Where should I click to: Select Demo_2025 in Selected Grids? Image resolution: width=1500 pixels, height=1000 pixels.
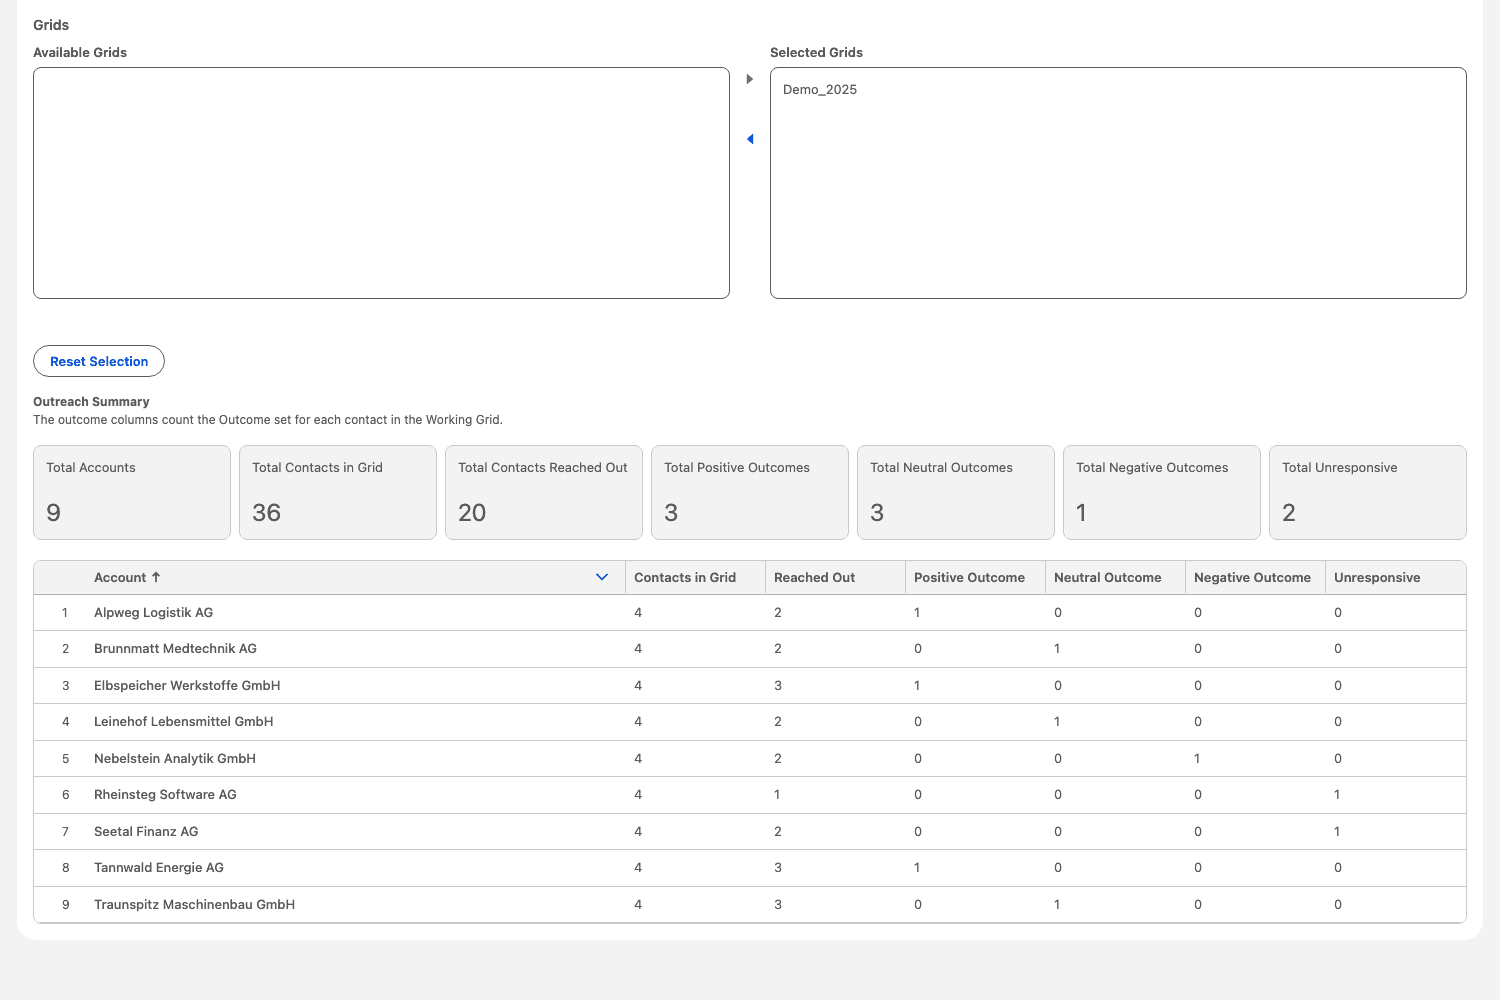[x=820, y=90]
